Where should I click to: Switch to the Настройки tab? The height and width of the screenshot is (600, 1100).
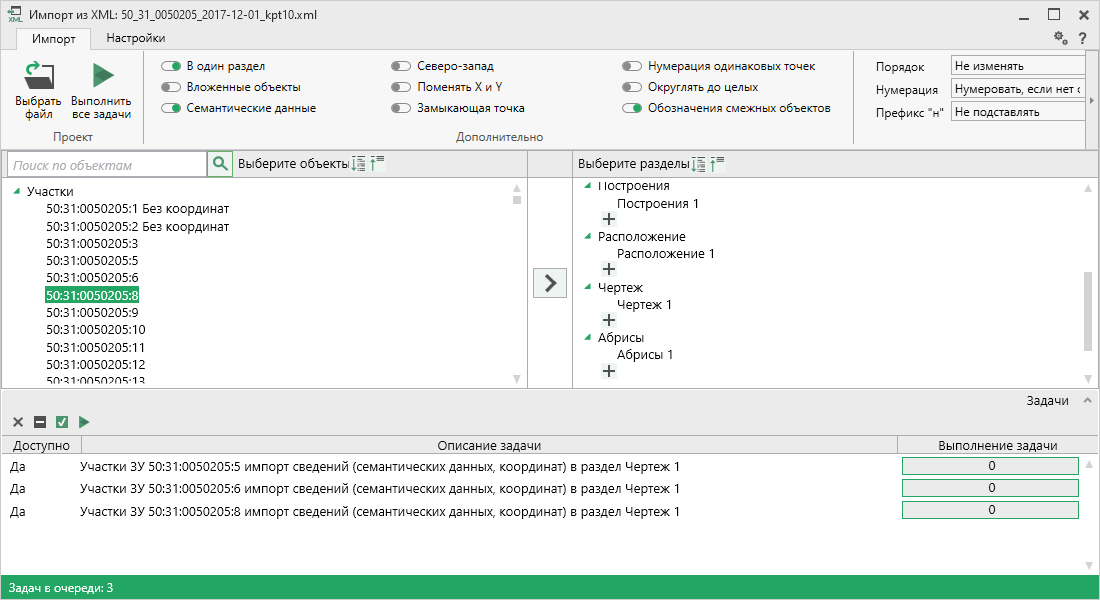click(x=136, y=38)
